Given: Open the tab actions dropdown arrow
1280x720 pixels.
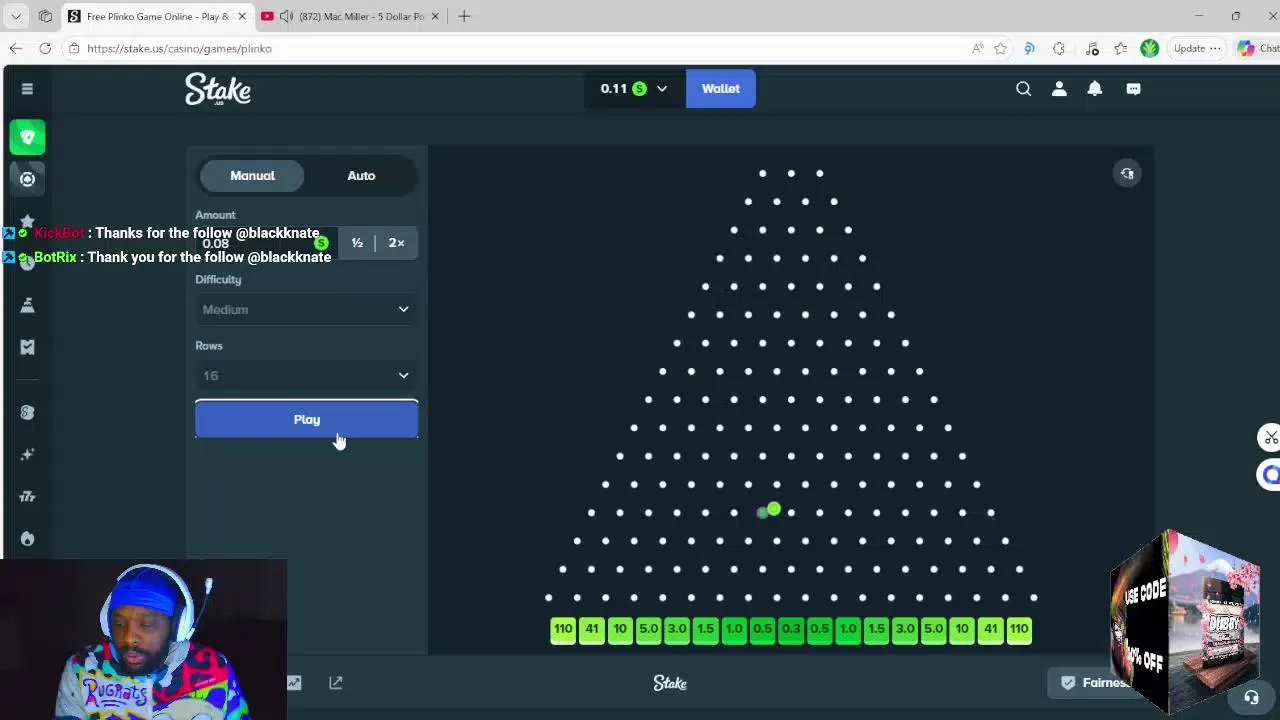Looking at the screenshot, I should (x=16, y=16).
